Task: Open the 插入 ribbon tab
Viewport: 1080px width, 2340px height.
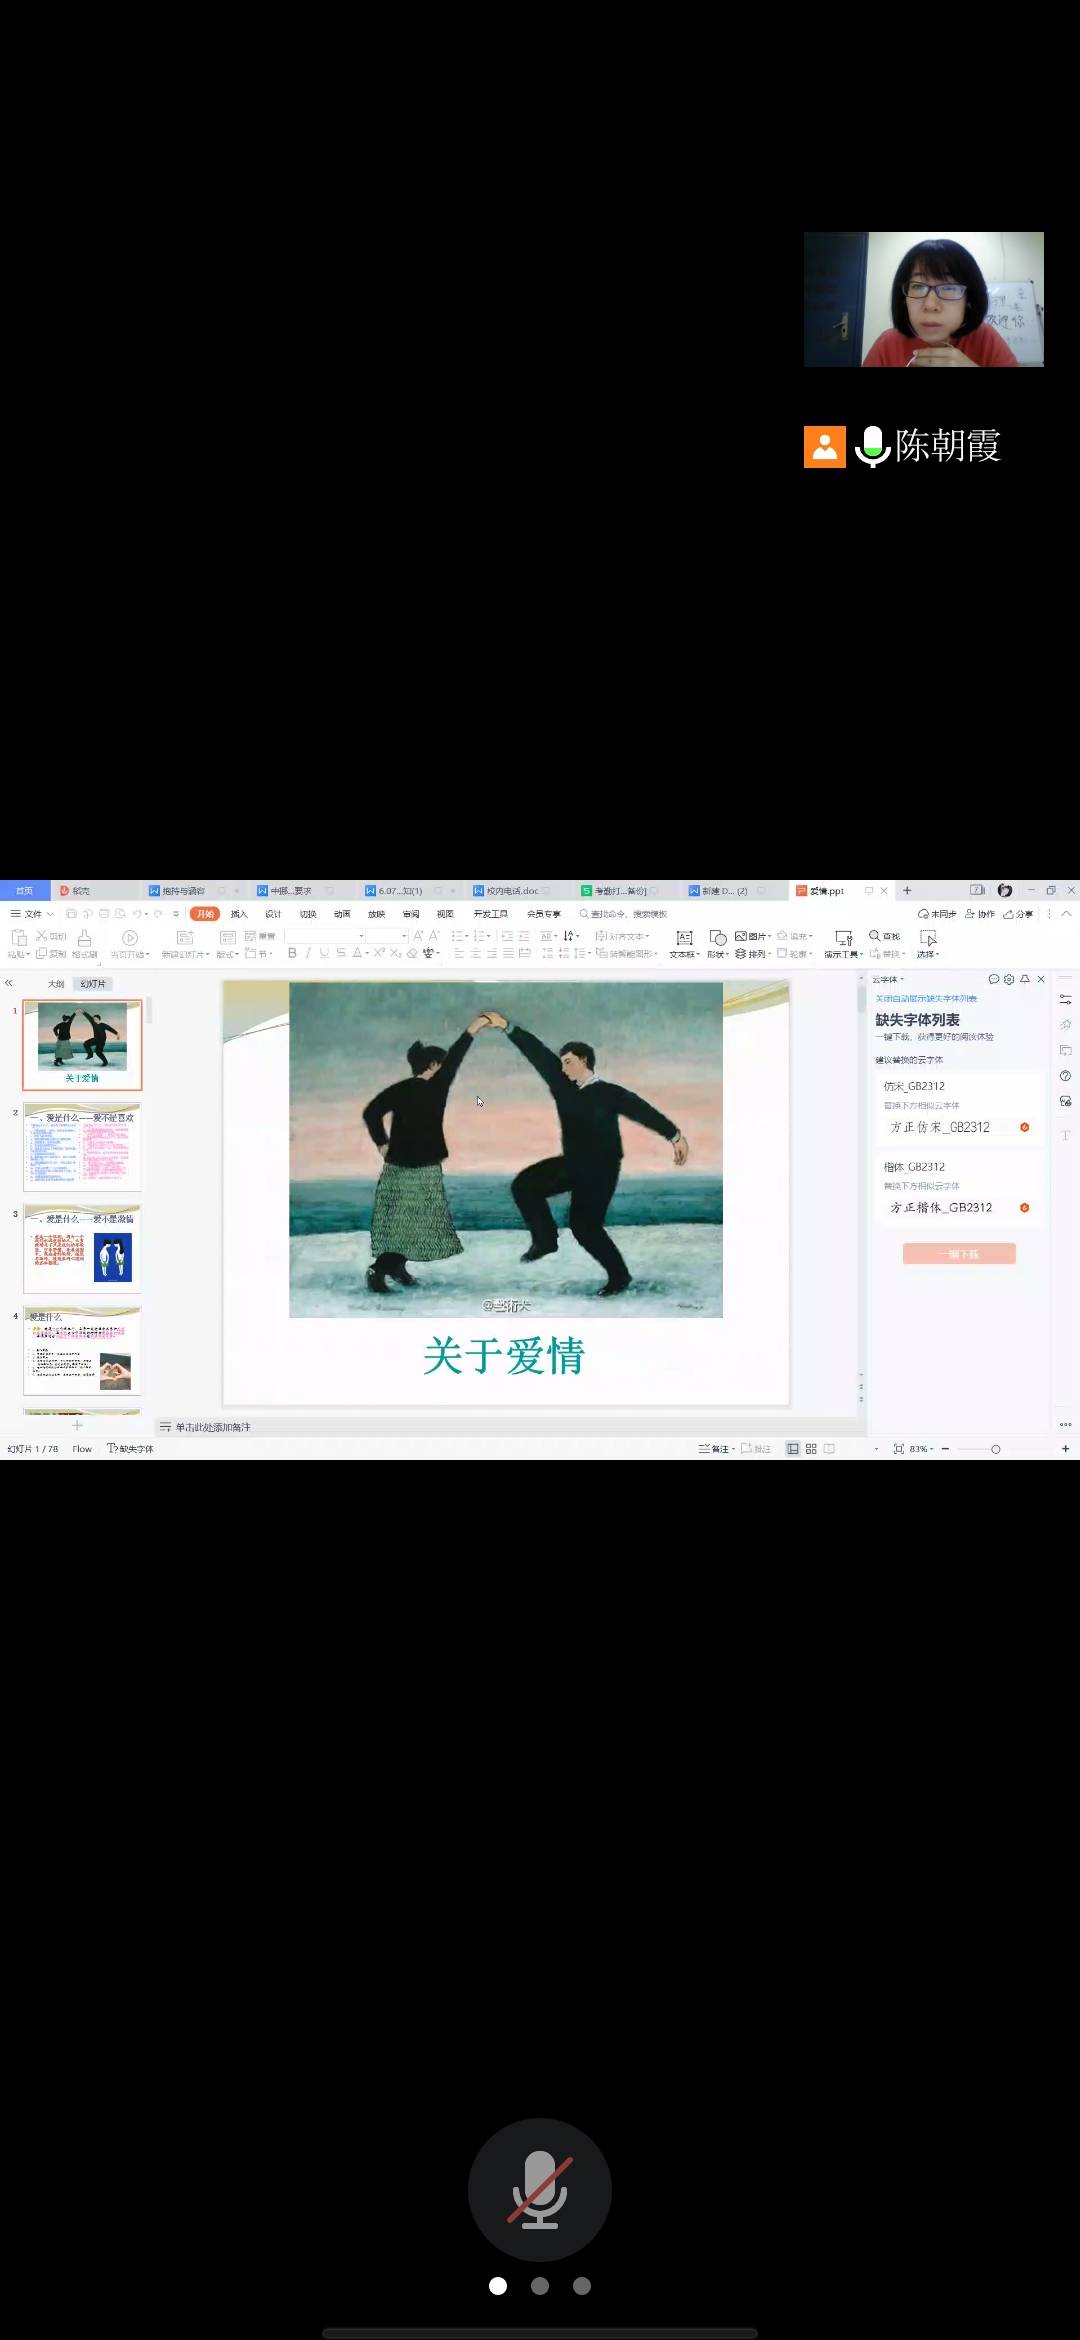Action: pos(239,914)
